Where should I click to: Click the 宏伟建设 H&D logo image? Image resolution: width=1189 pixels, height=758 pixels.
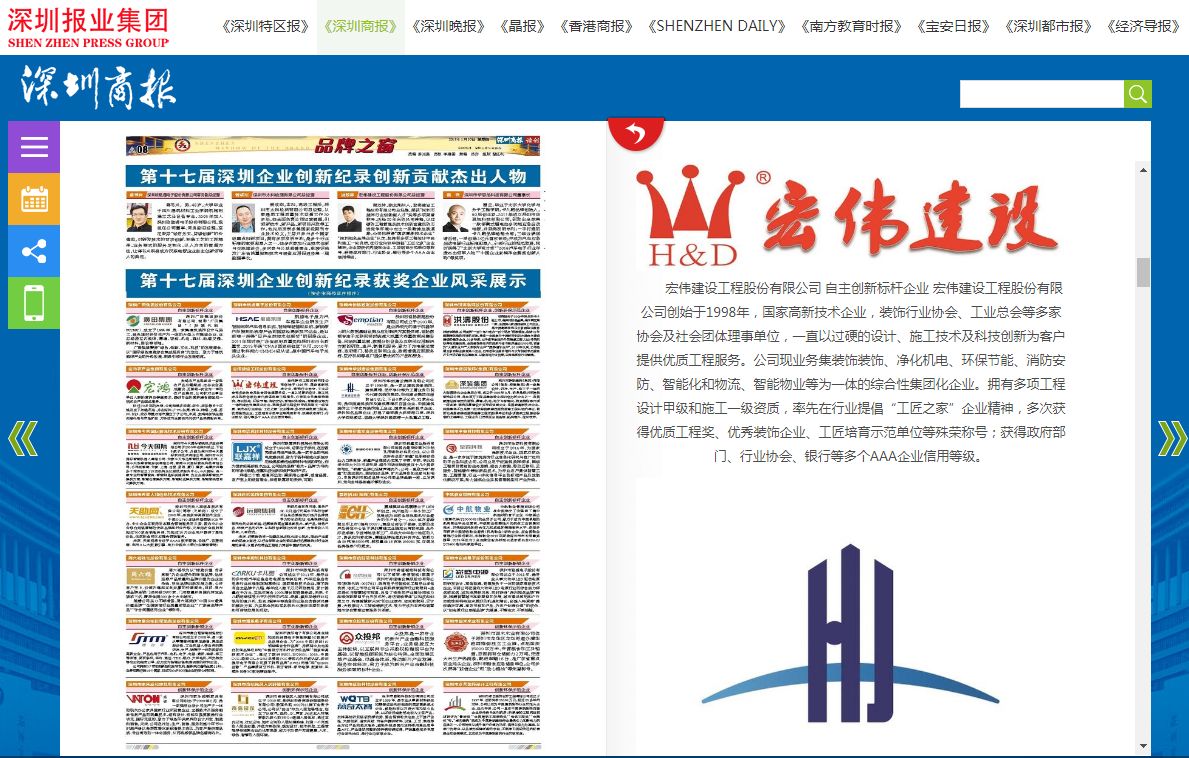coord(848,216)
